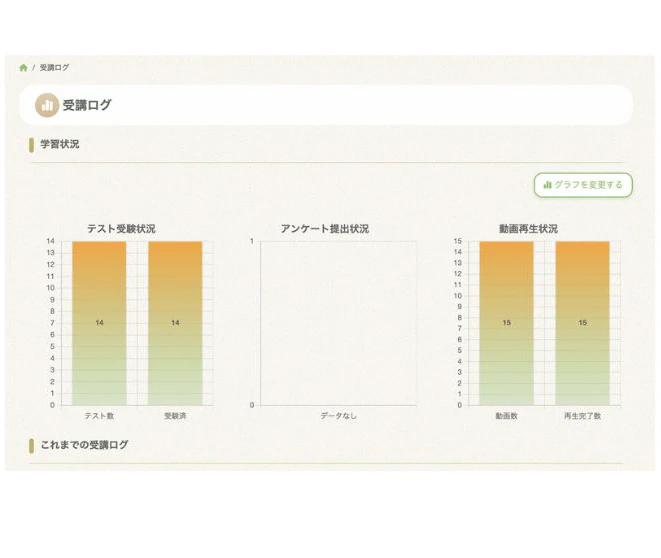Click the empty アンケート chart plot area

pos(339,323)
